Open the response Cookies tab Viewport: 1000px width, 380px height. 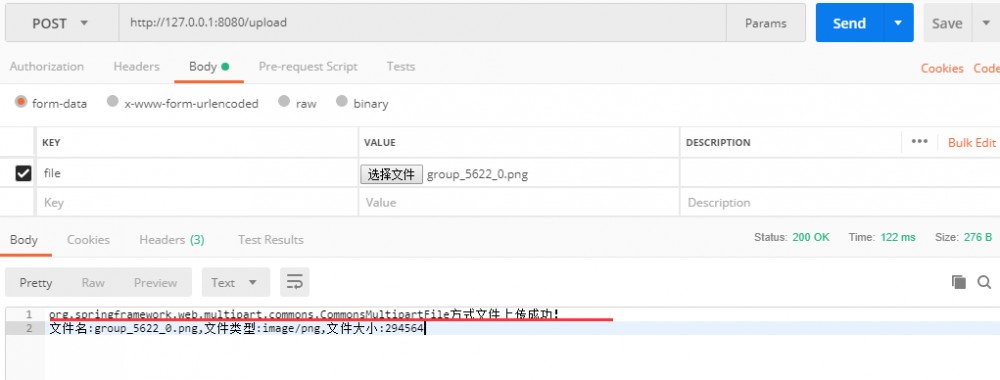coord(88,240)
